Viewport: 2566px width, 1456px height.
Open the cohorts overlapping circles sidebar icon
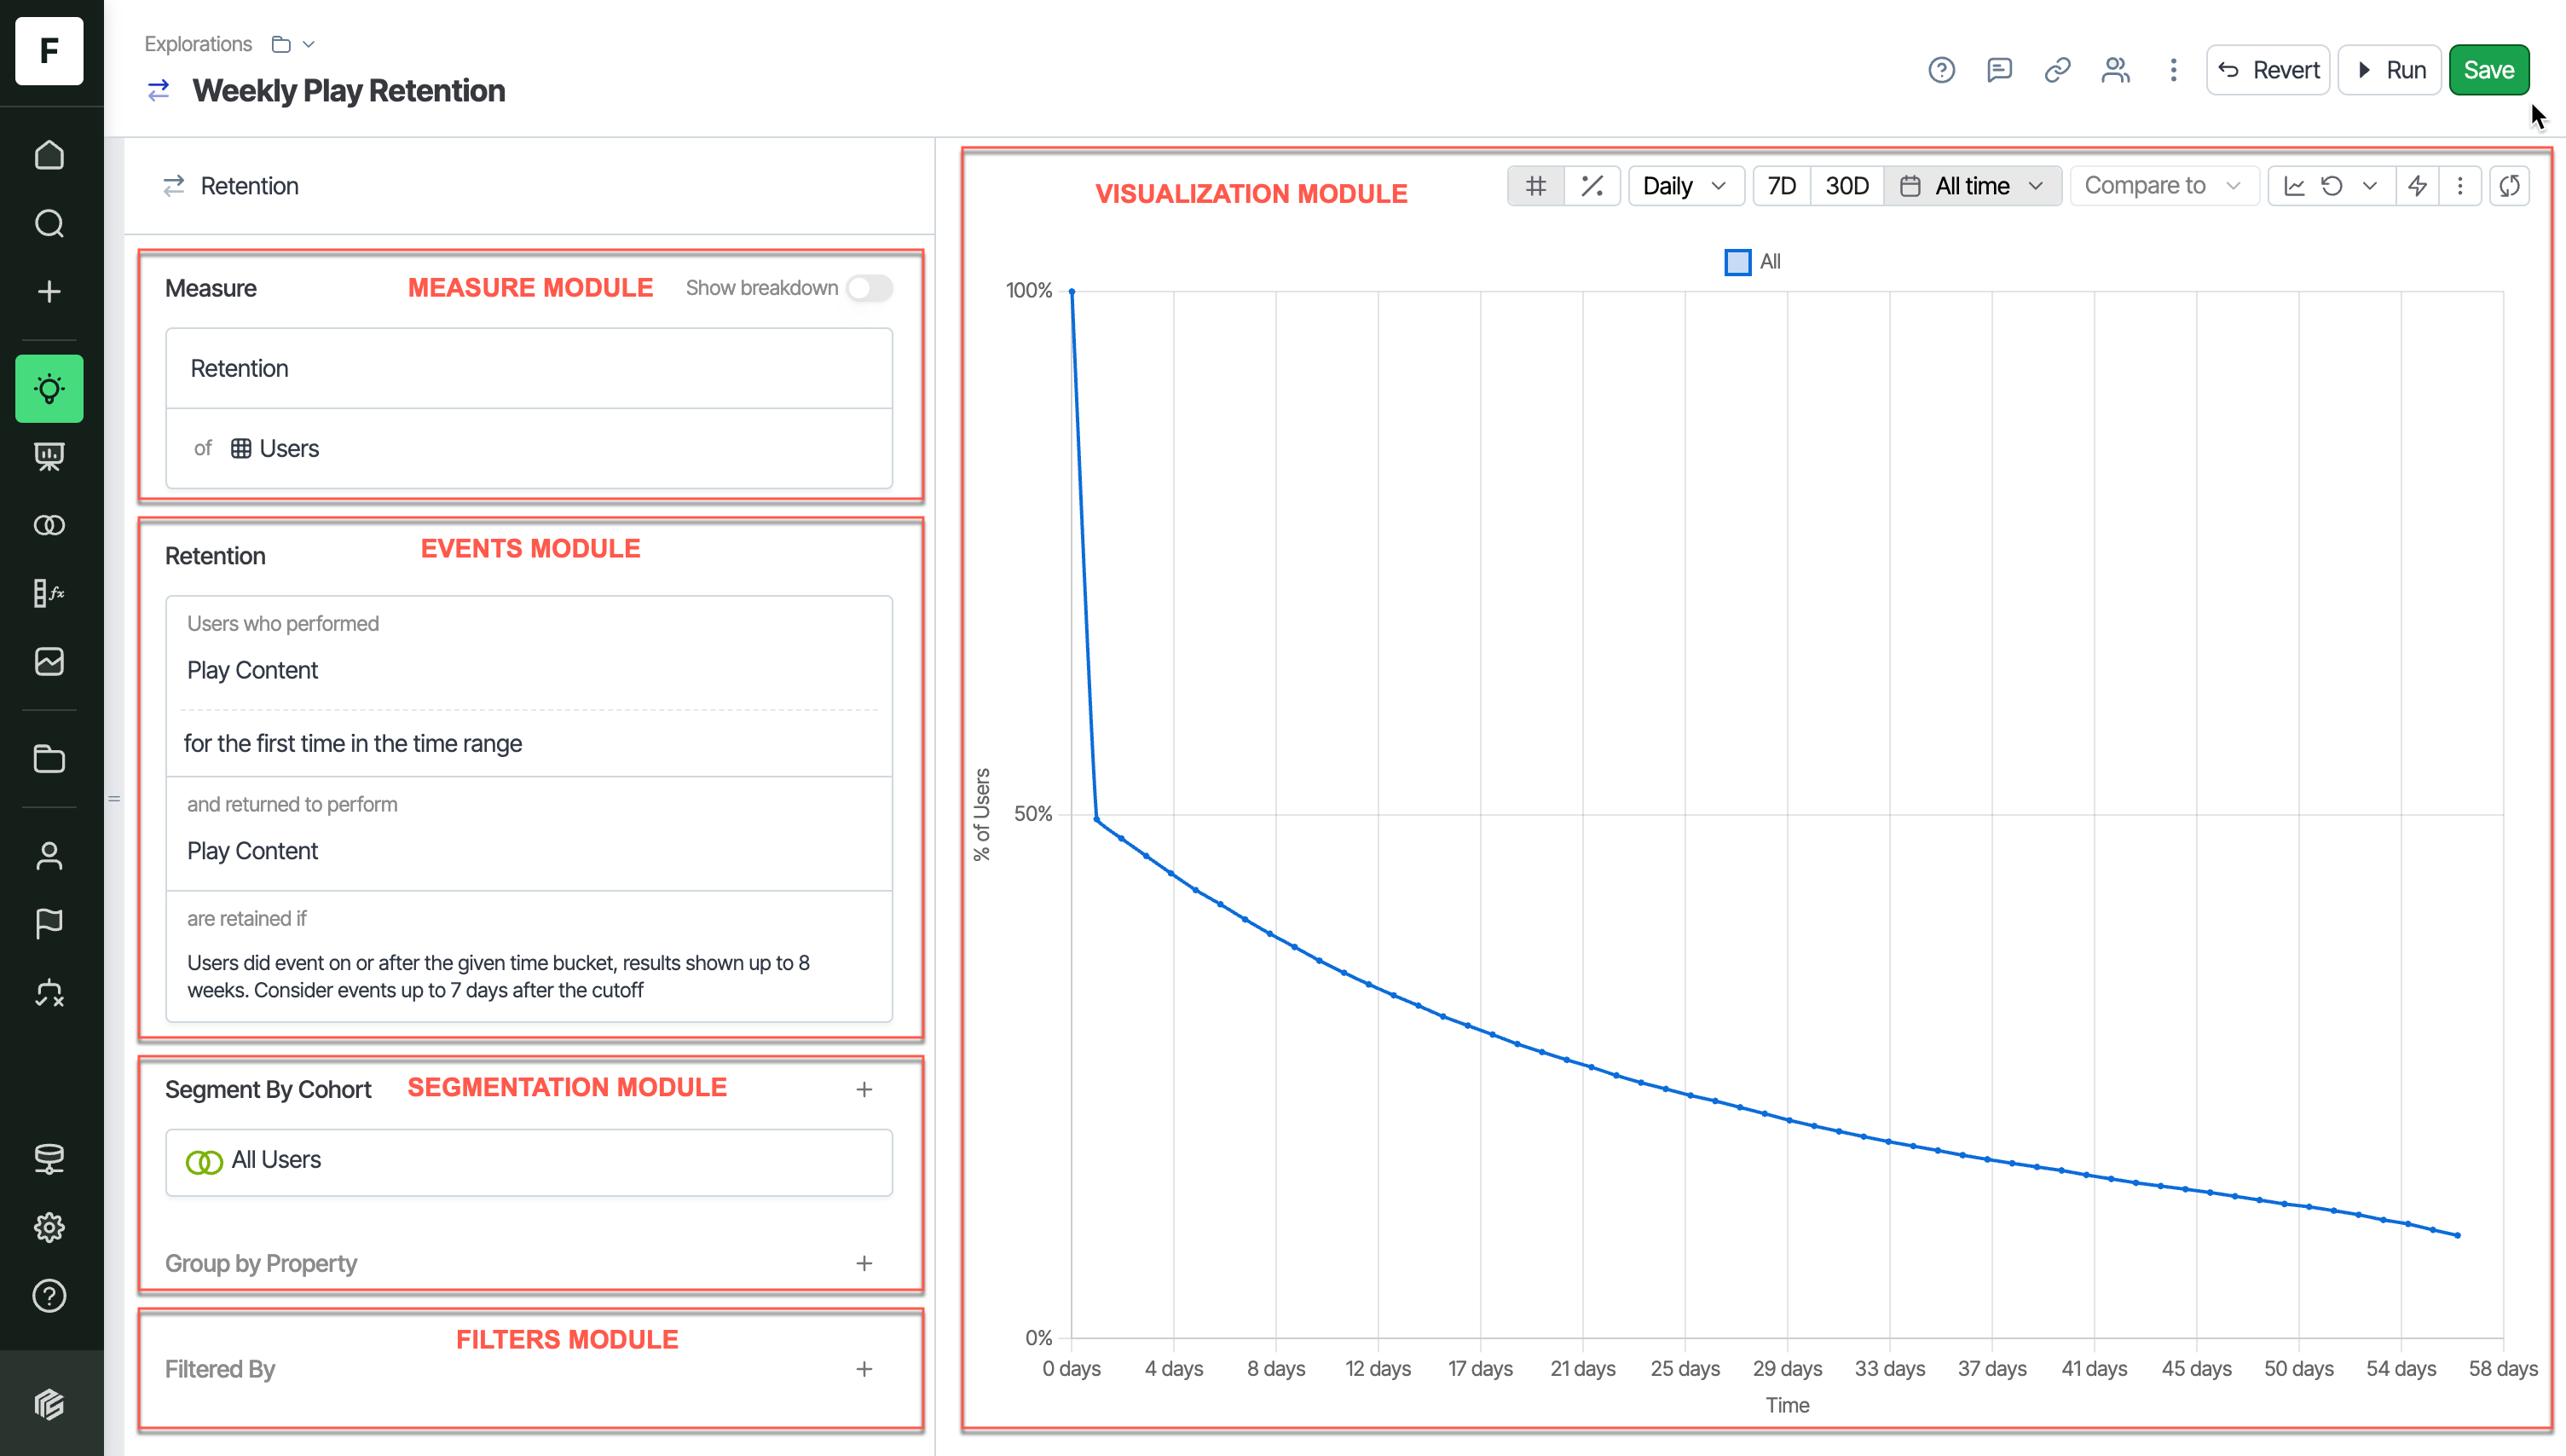tap(49, 525)
